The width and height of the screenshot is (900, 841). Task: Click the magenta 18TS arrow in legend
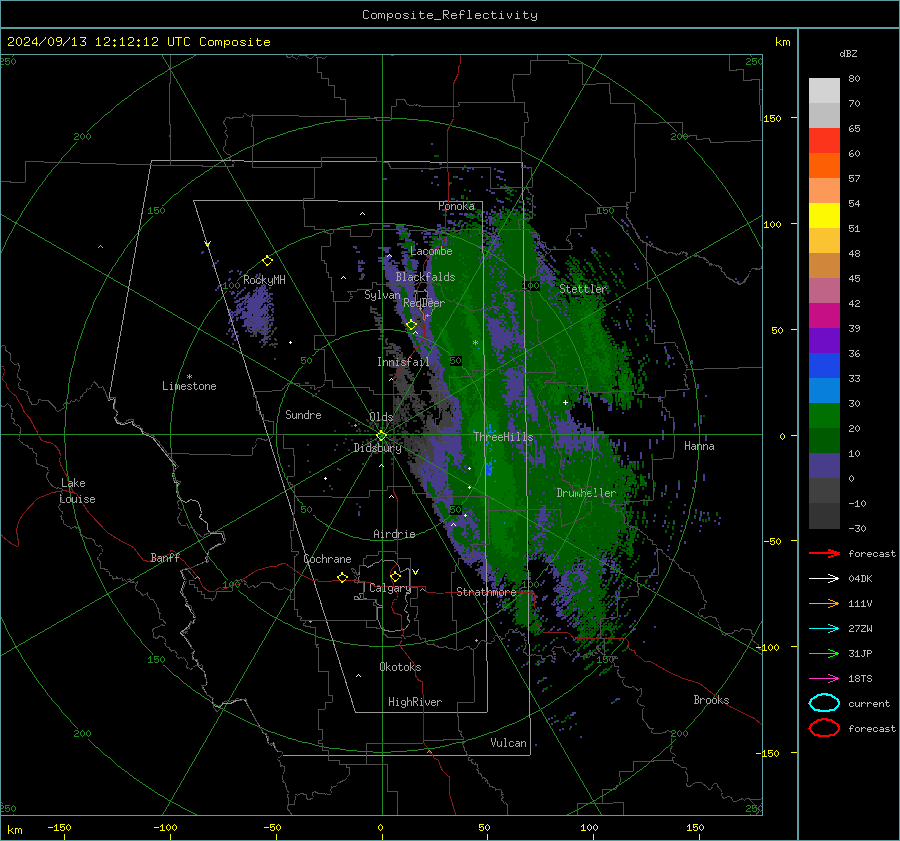point(824,679)
